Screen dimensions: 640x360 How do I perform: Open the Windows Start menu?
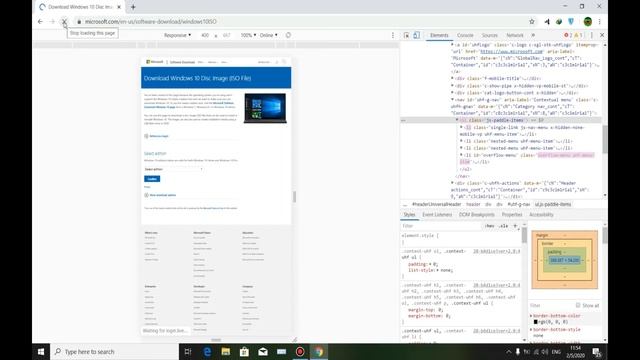[x=41, y=351]
